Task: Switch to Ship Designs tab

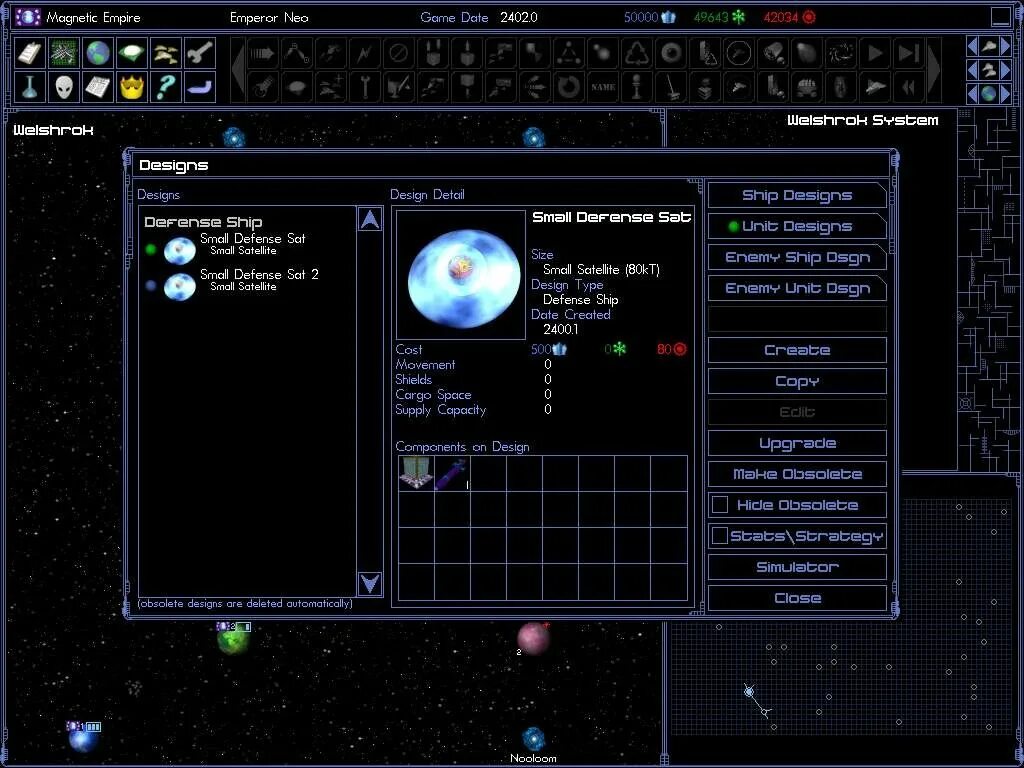Action: click(x=797, y=195)
